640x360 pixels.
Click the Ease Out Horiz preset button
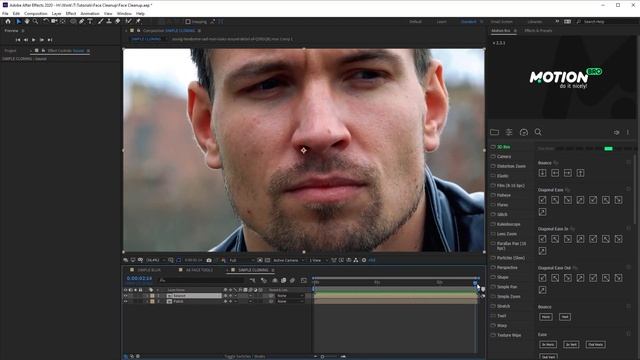[x=596, y=344]
